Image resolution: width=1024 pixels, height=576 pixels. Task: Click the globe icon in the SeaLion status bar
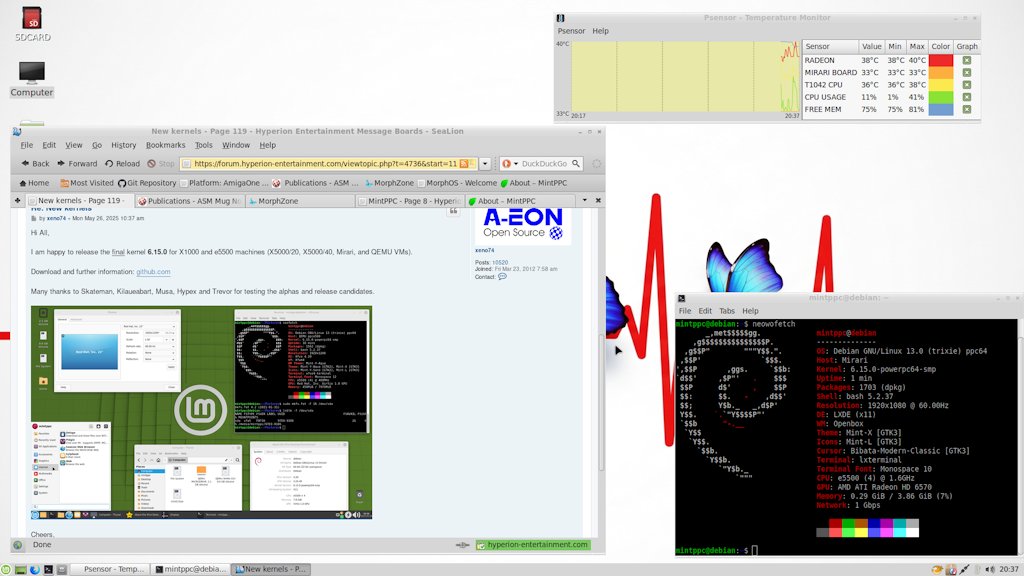pos(18,545)
